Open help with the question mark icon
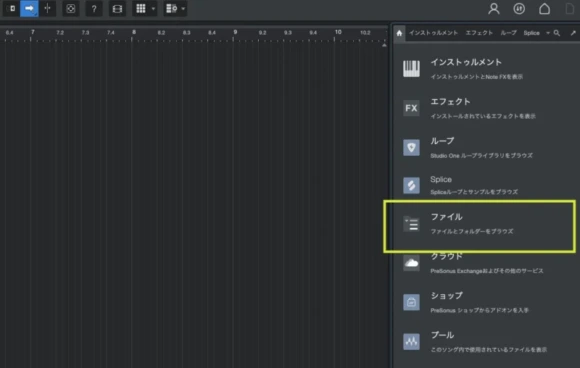 tap(94, 9)
